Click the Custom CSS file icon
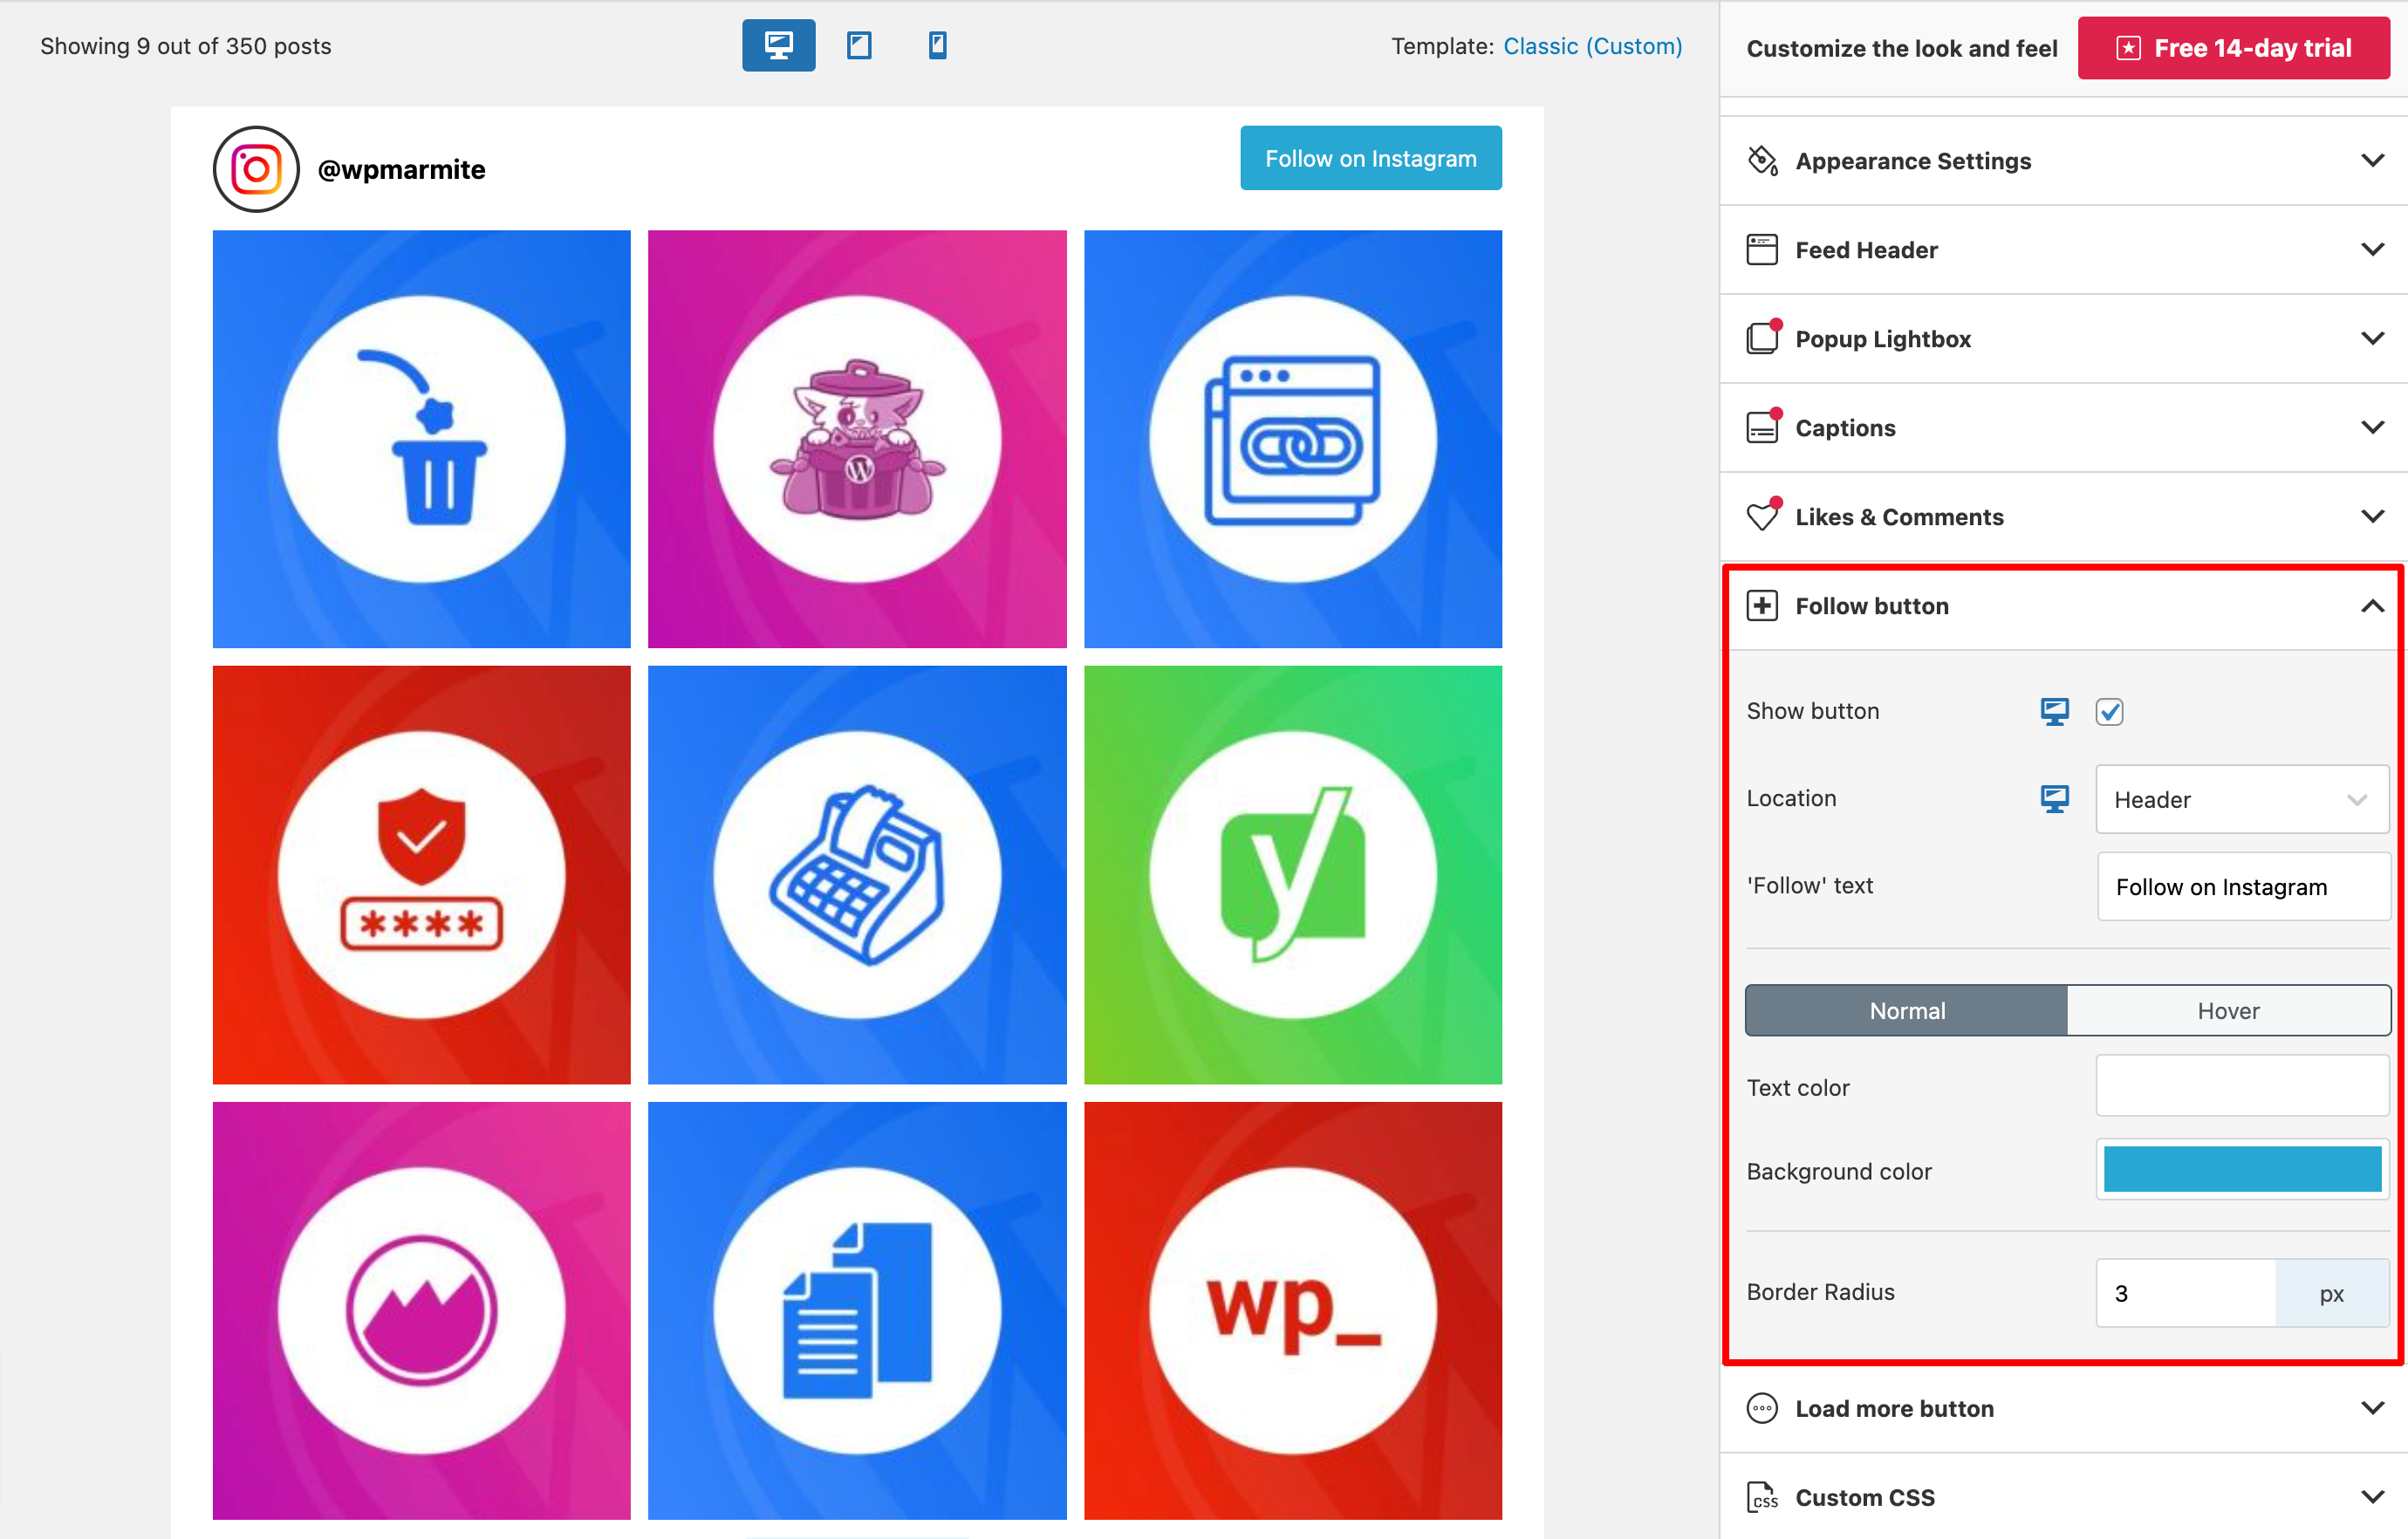This screenshot has width=2408, height=1539. click(1762, 1497)
